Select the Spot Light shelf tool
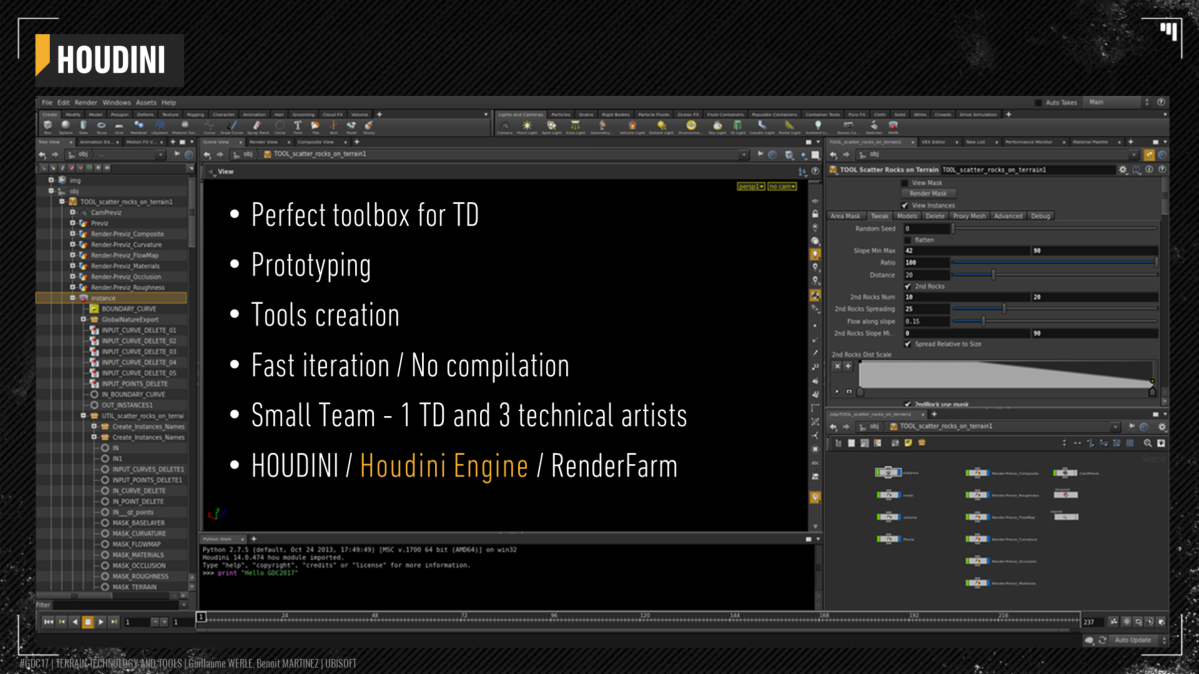 [551, 127]
